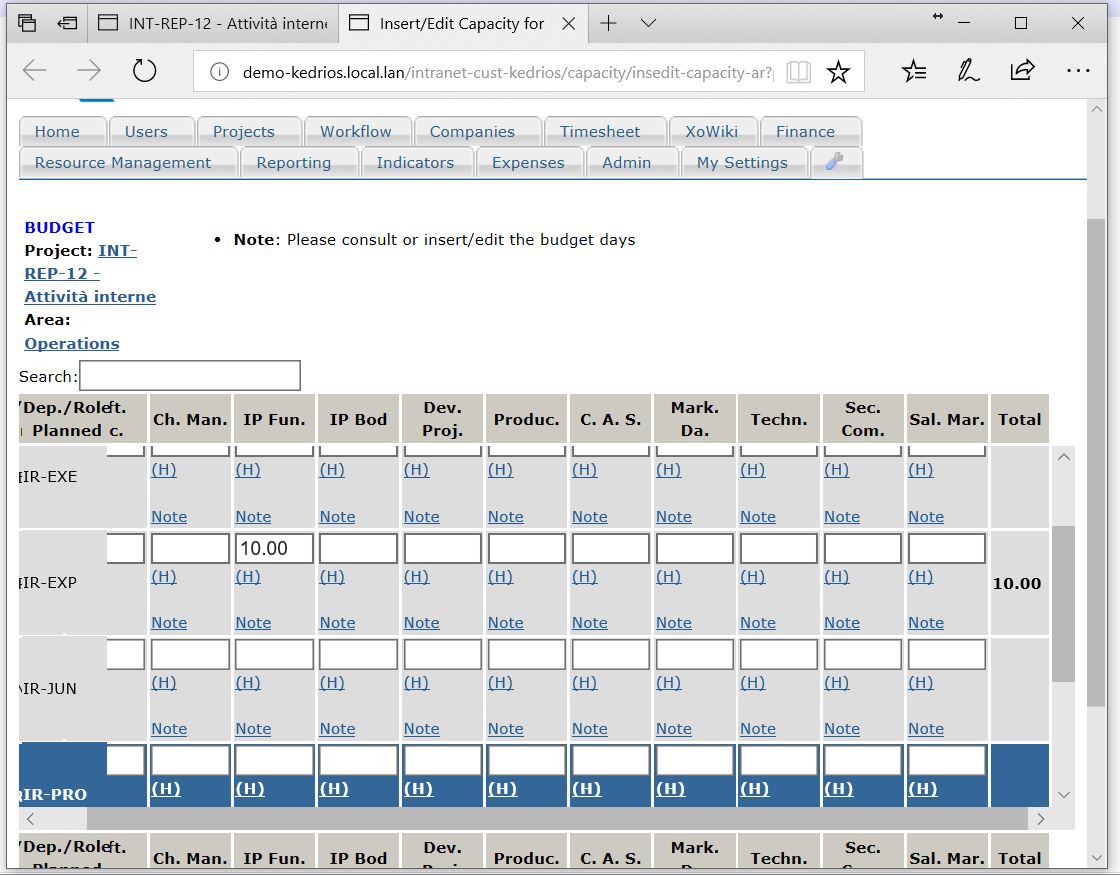Click the browser Forward arrow
The height and width of the screenshot is (875, 1120).
click(x=89, y=71)
